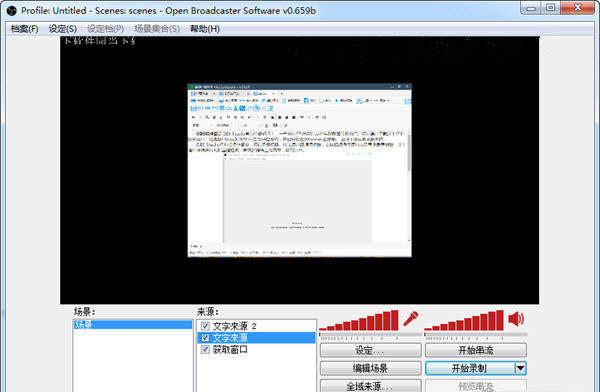Click the 编辑场景 button
Viewport: 600px width, 392px height.
coord(370,368)
